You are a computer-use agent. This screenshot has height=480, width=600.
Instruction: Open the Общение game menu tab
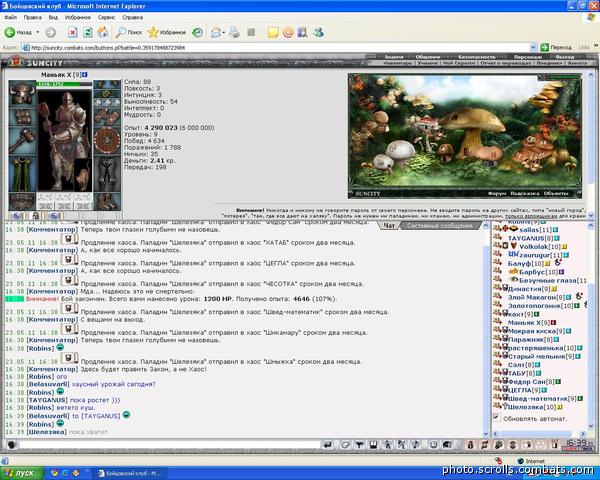tap(428, 57)
